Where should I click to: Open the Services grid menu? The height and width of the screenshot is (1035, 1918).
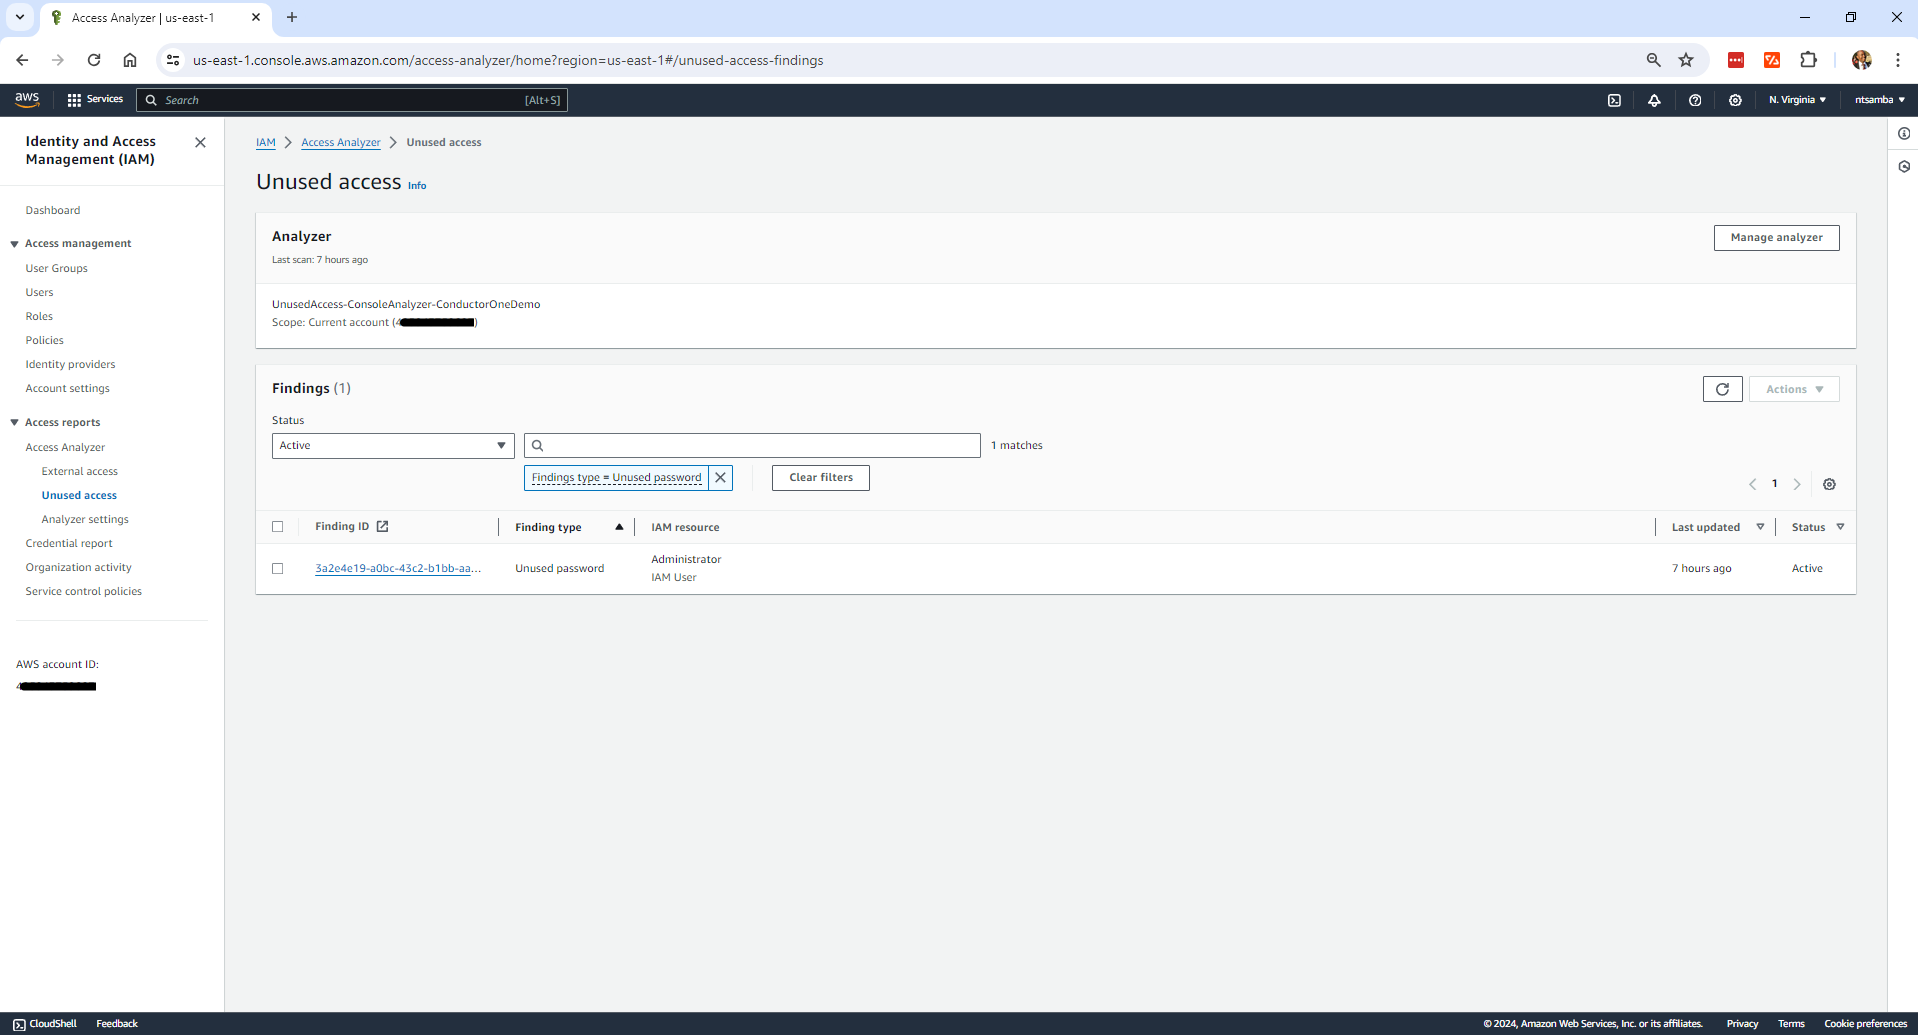[x=95, y=100]
